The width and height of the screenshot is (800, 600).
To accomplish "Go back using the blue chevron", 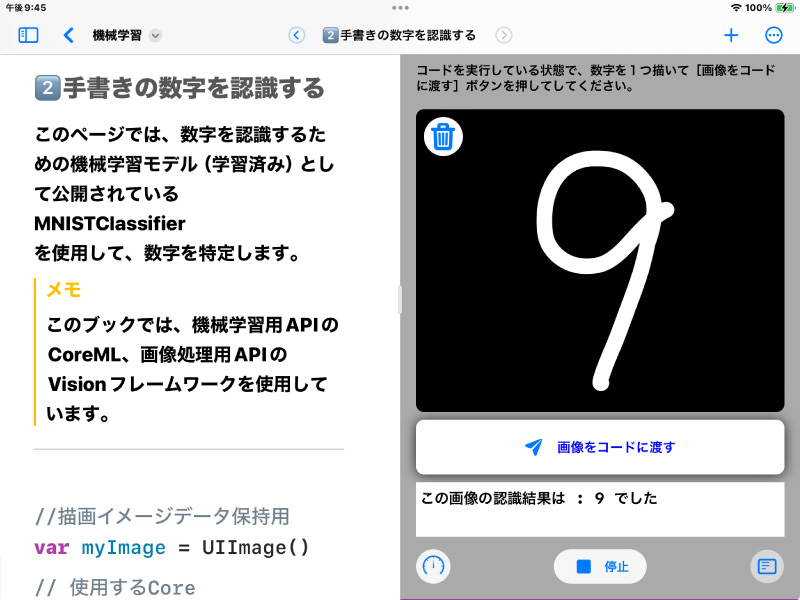I will (x=68, y=35).
